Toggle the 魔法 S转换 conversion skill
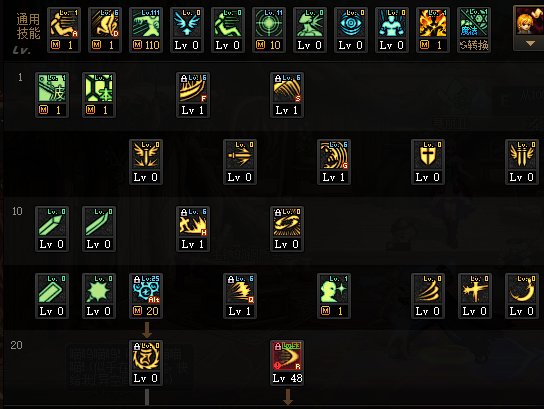544x409 pixels. coord(474,30)
